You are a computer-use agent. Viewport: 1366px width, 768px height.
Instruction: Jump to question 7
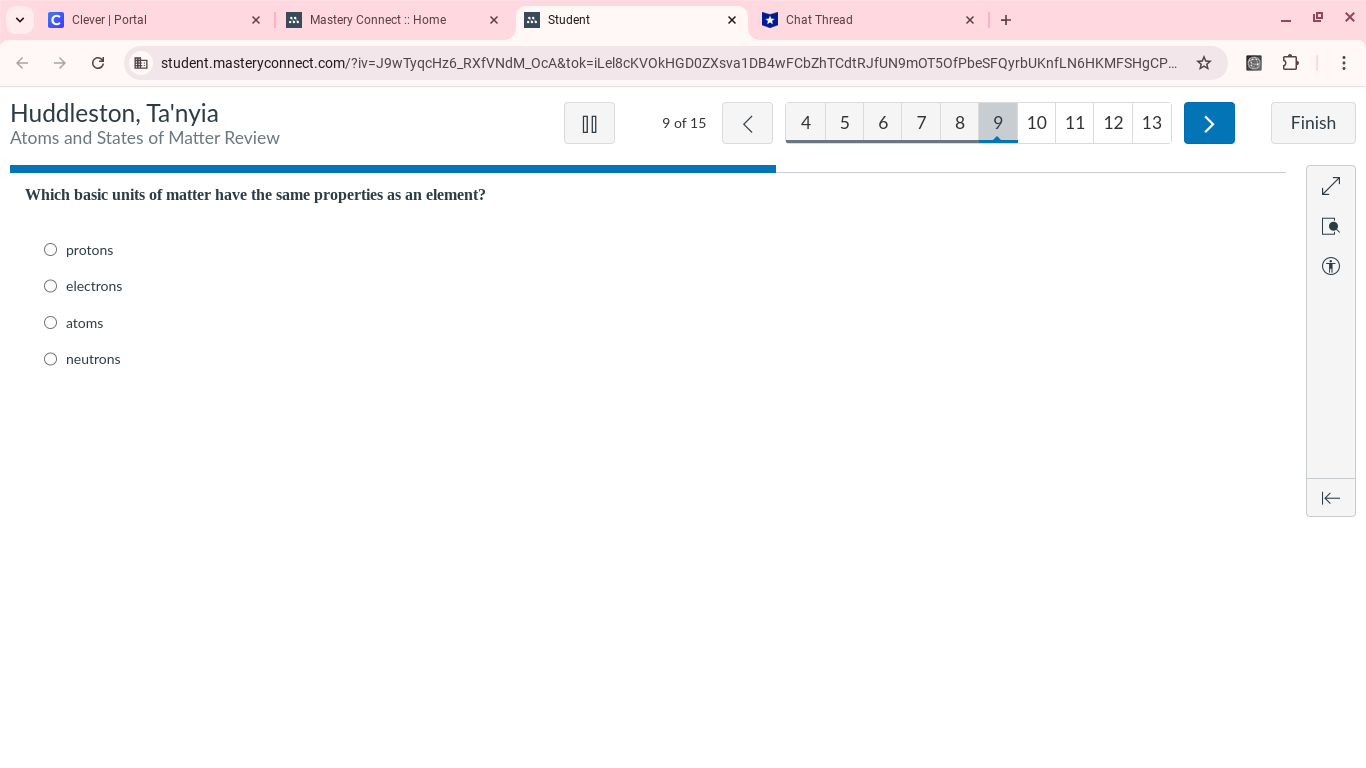point(921,123)
